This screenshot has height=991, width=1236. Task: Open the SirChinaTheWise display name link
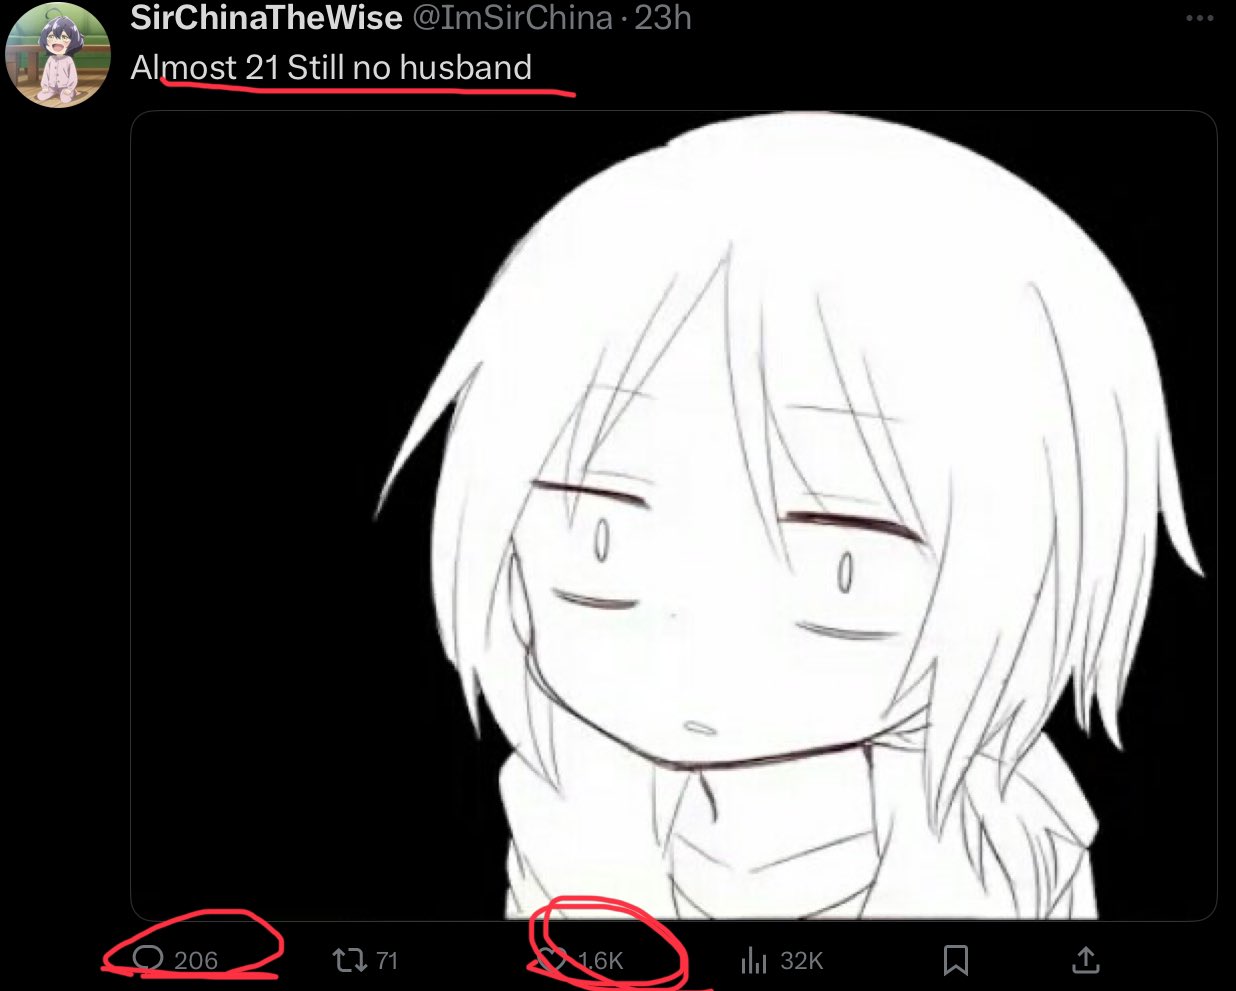pos(267,18)
